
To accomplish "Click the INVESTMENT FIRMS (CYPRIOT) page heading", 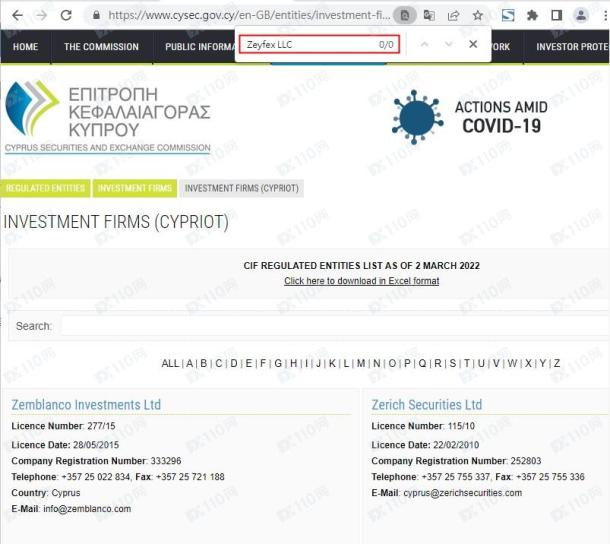I will [116, 222].
